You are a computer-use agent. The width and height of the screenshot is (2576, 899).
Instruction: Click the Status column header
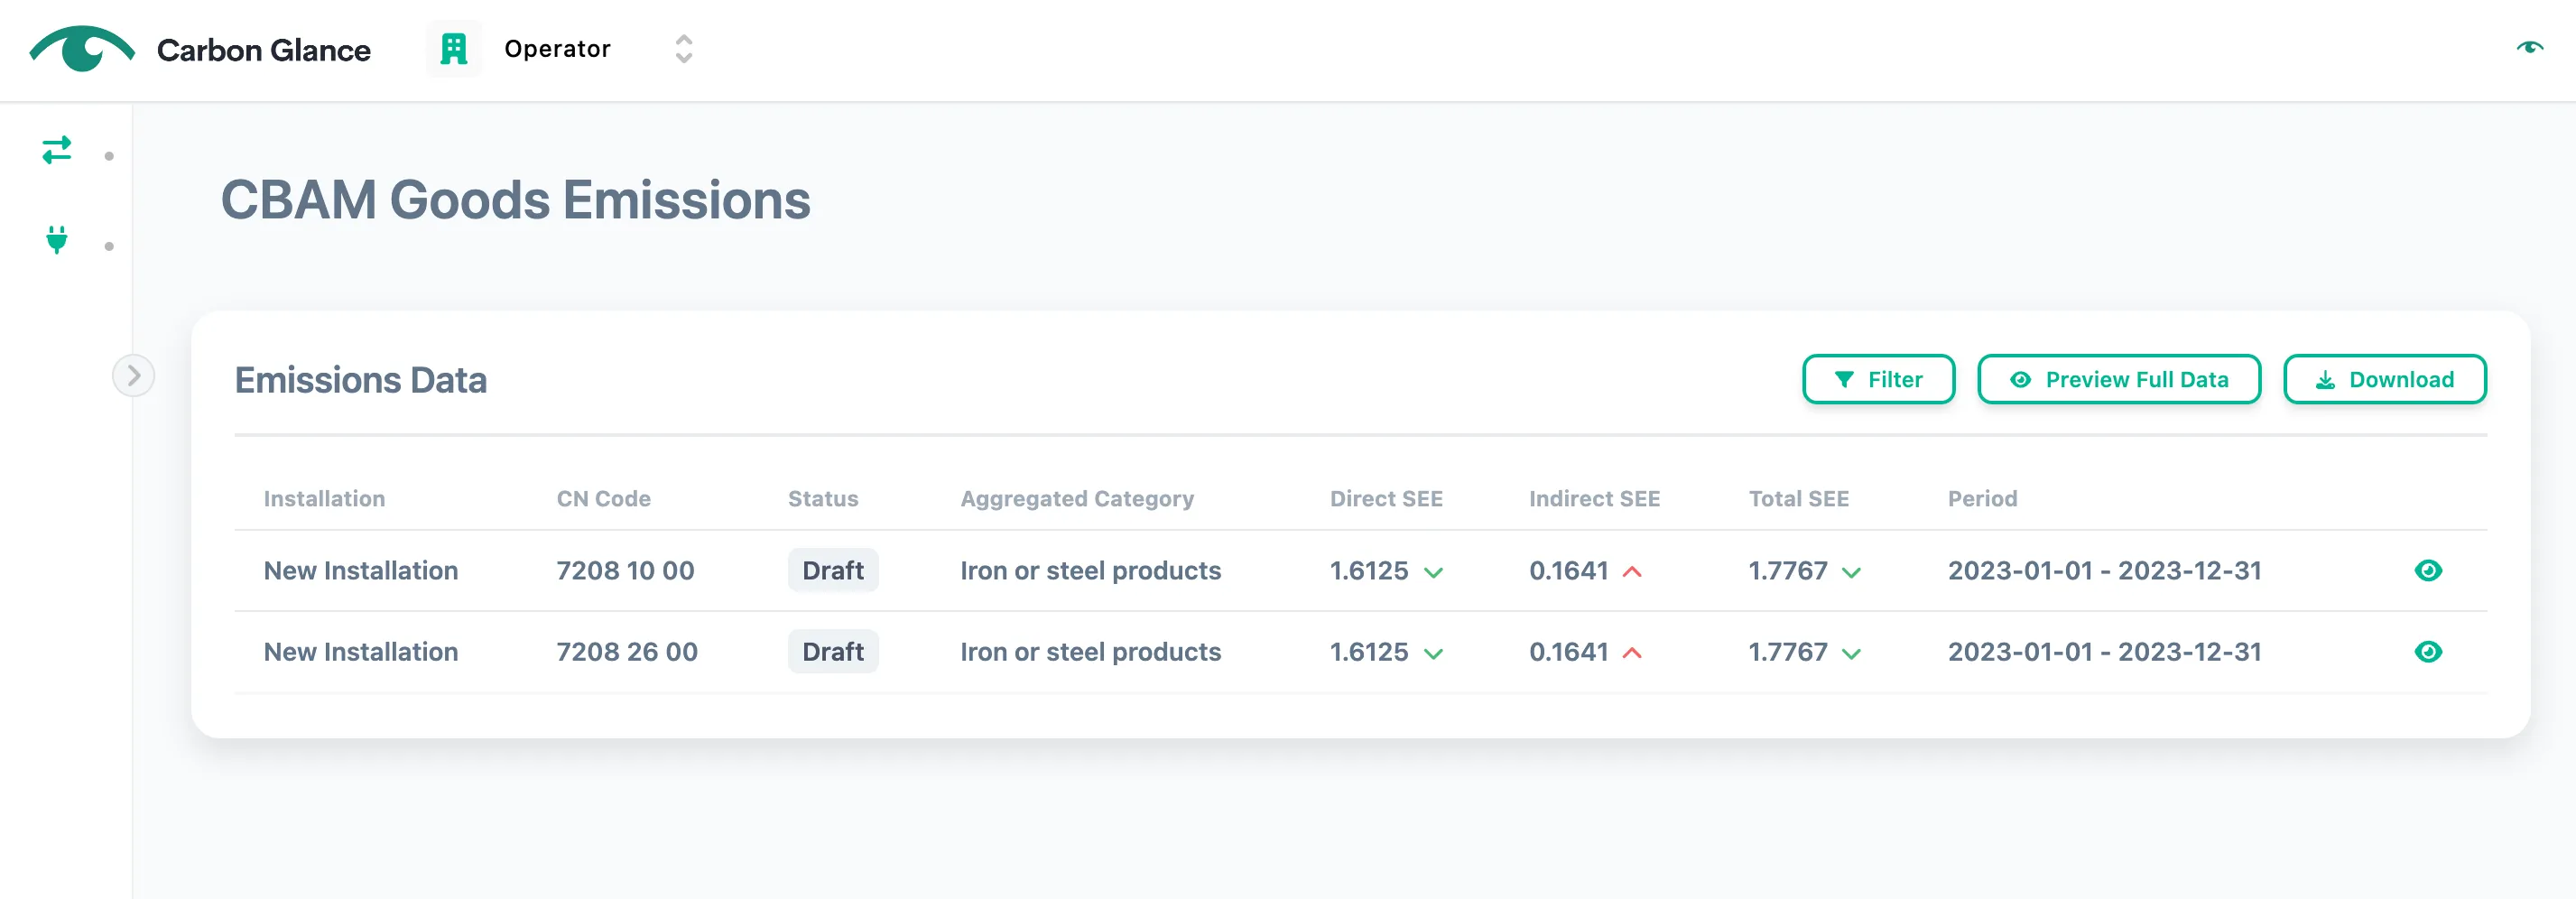point(822,498)
